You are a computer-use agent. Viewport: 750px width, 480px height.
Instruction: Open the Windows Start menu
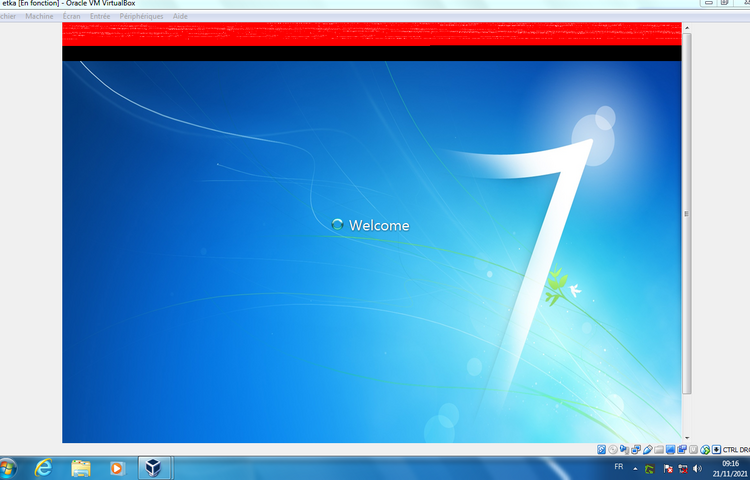(x=8, y=467)
